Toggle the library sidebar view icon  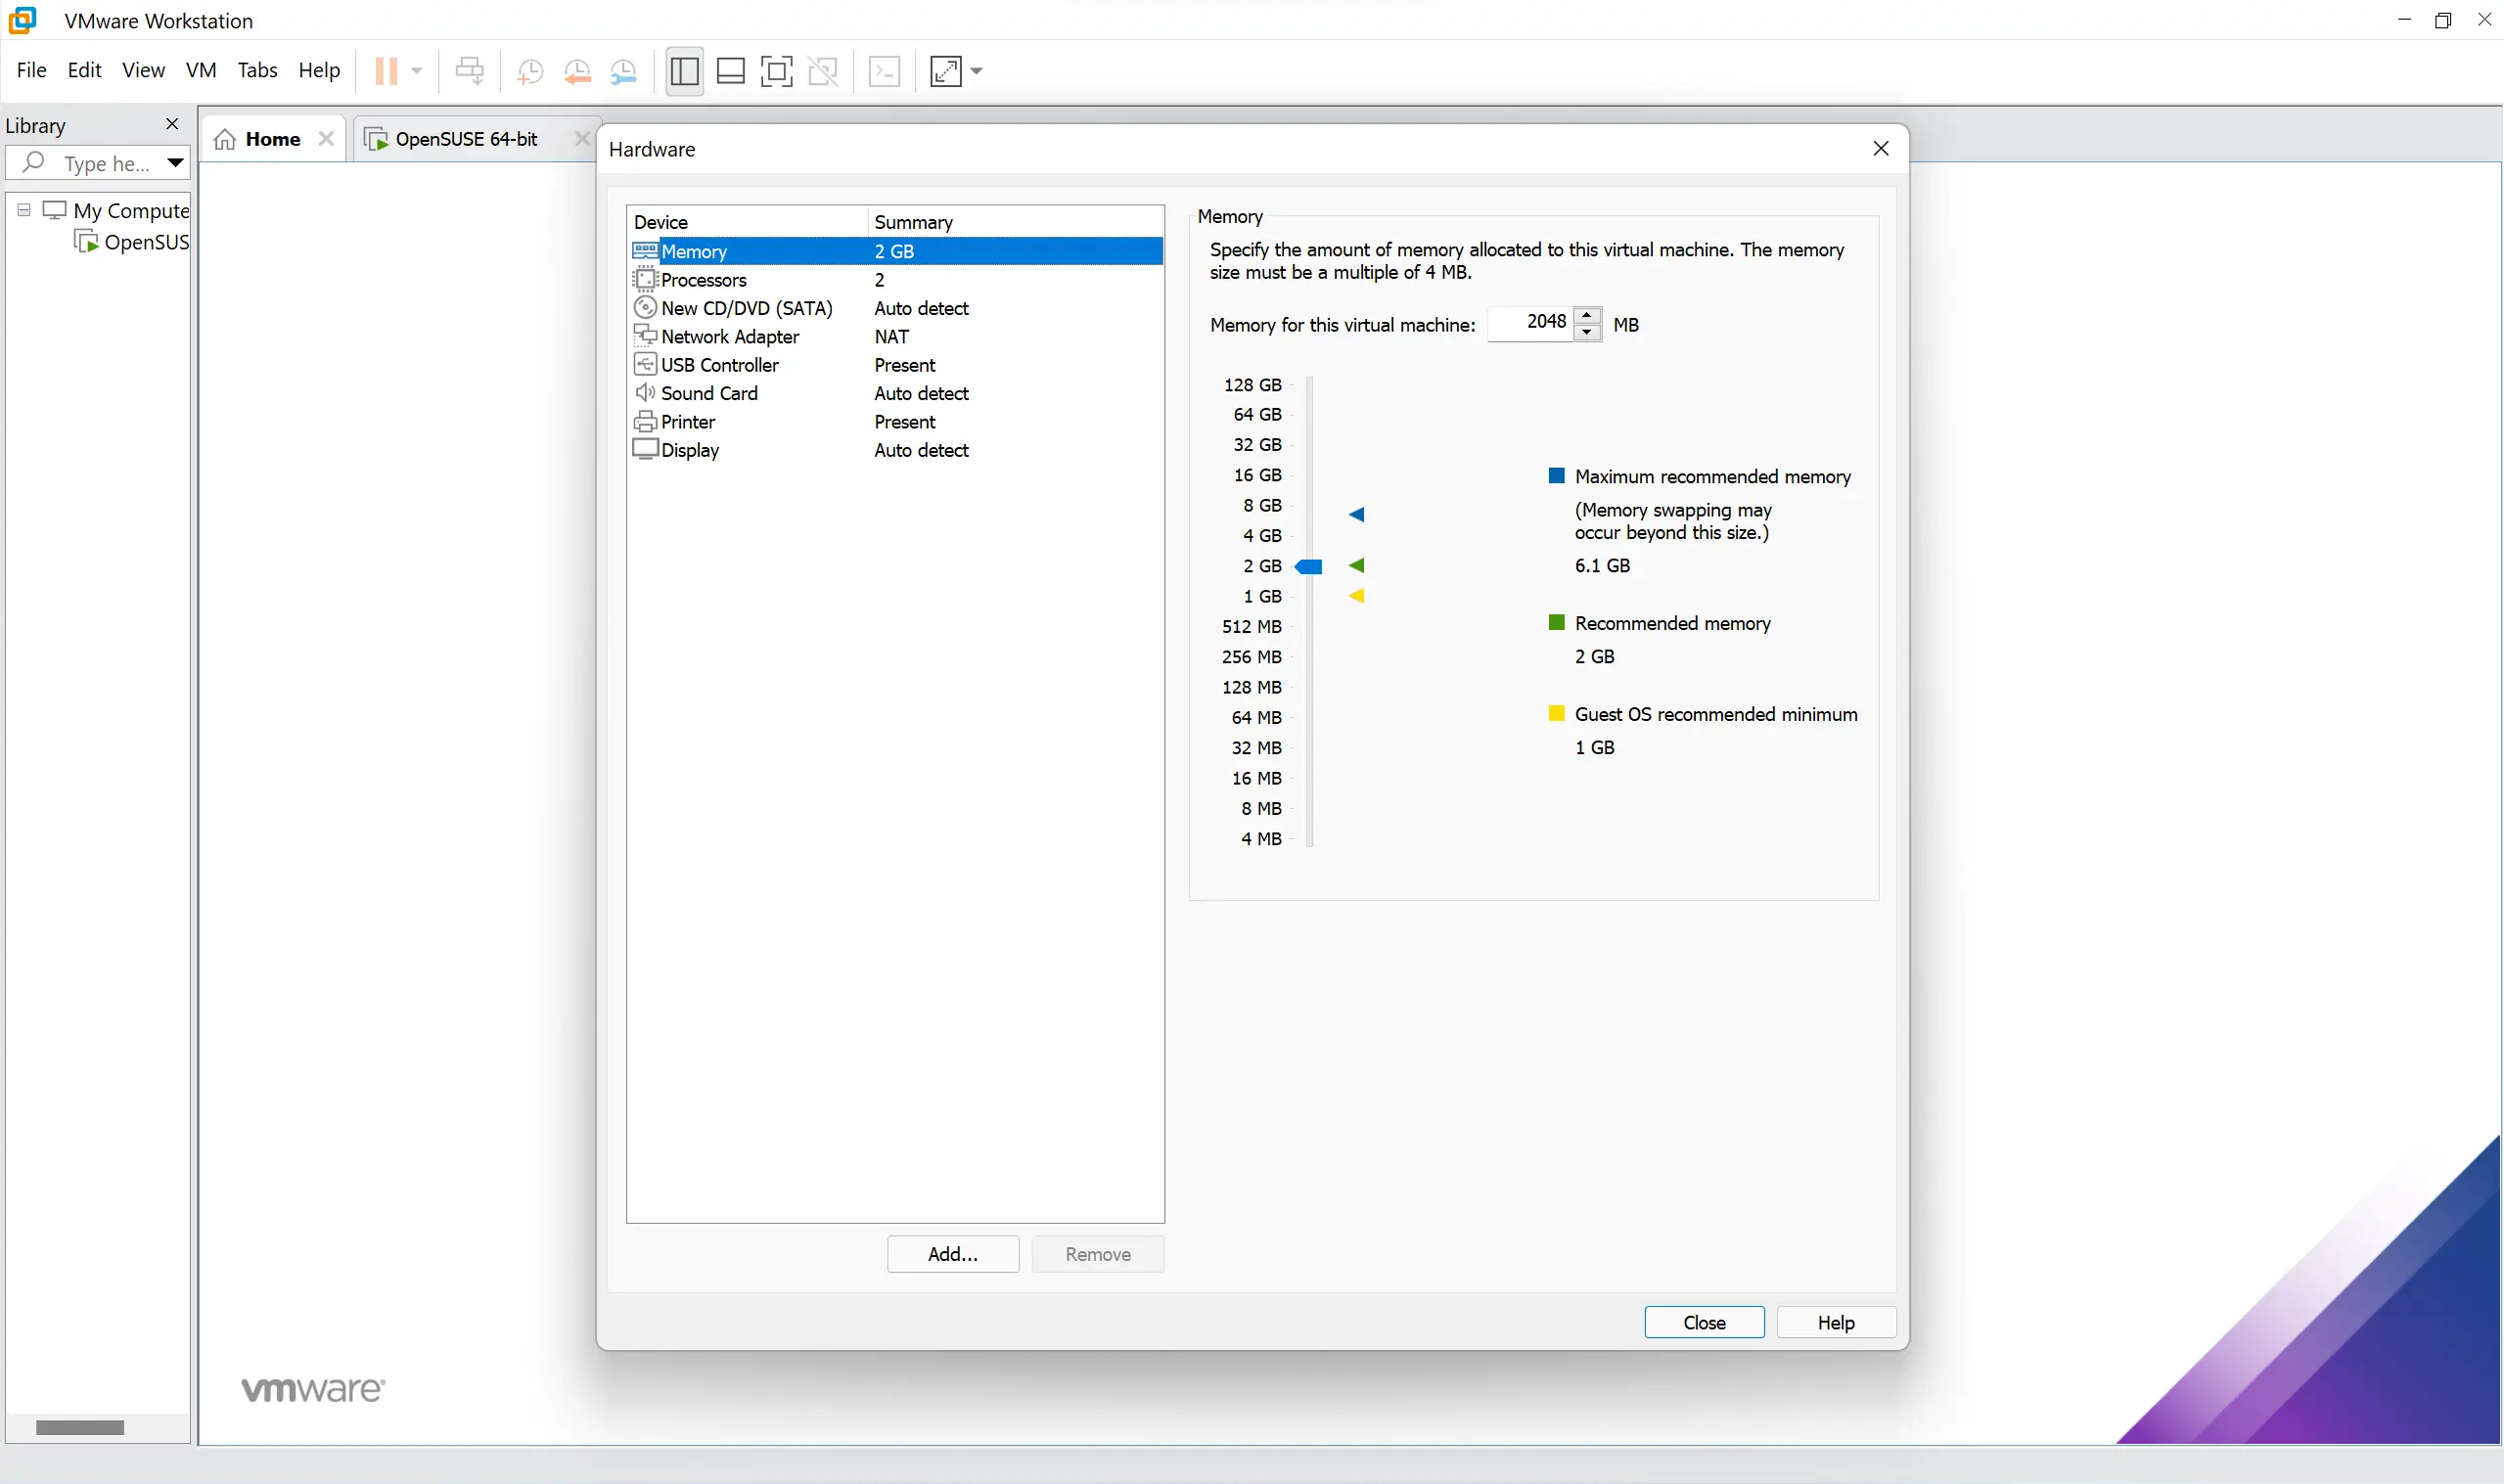(684, 71)
